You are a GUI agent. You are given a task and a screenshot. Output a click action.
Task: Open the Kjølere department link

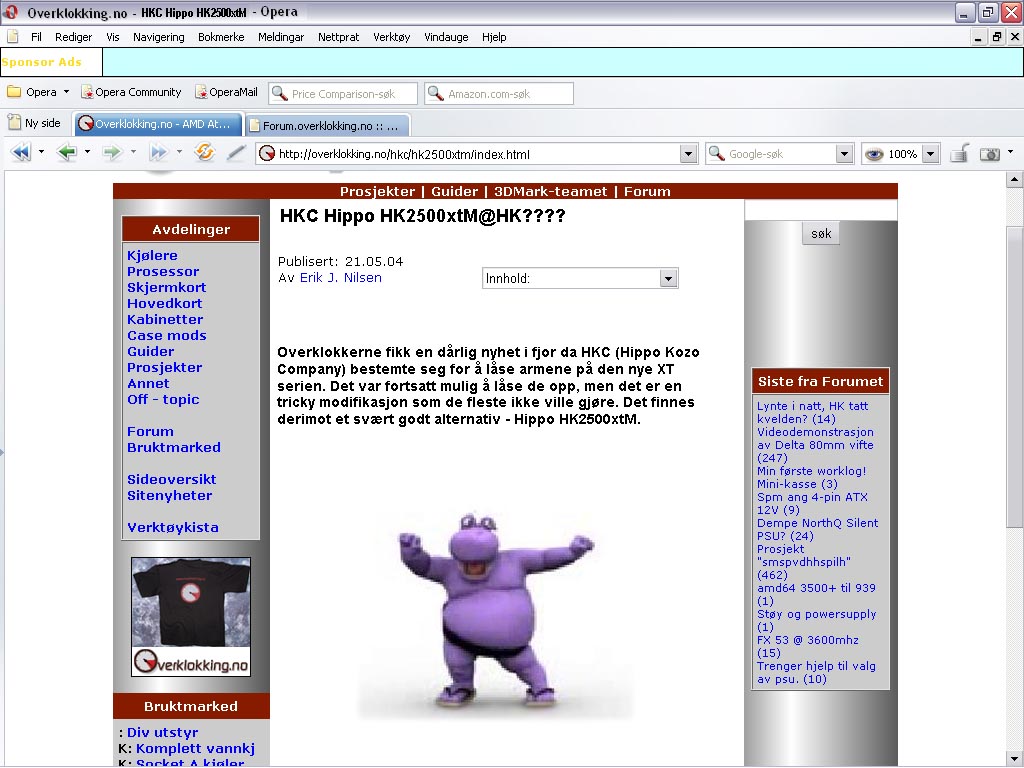click(x=152, y=255)
